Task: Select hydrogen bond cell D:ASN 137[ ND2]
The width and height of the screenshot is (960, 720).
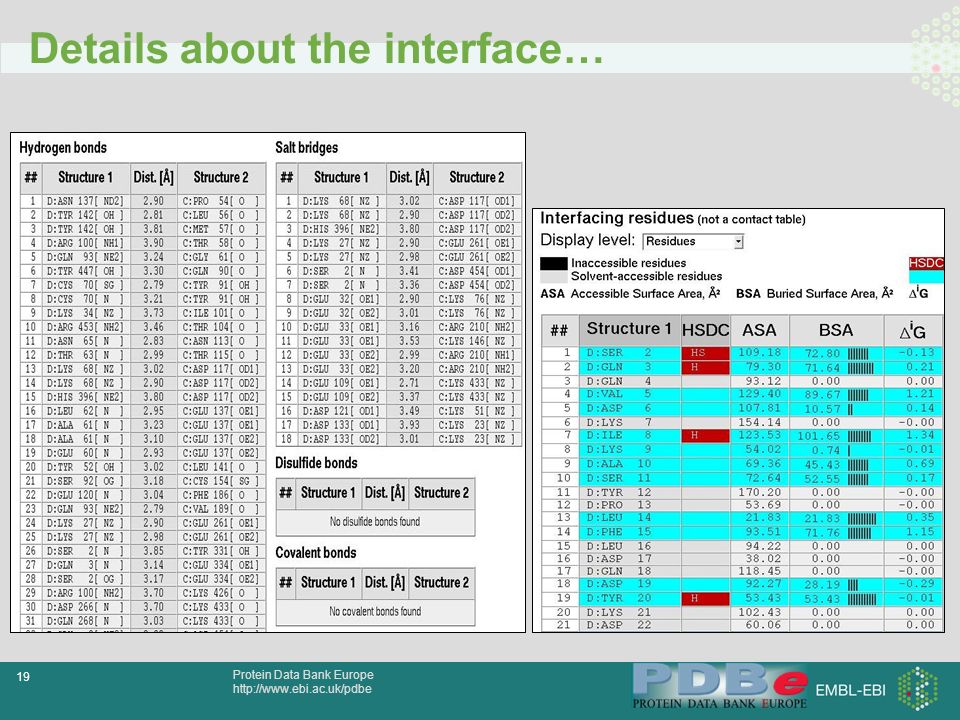Action: tap(85, 201)
